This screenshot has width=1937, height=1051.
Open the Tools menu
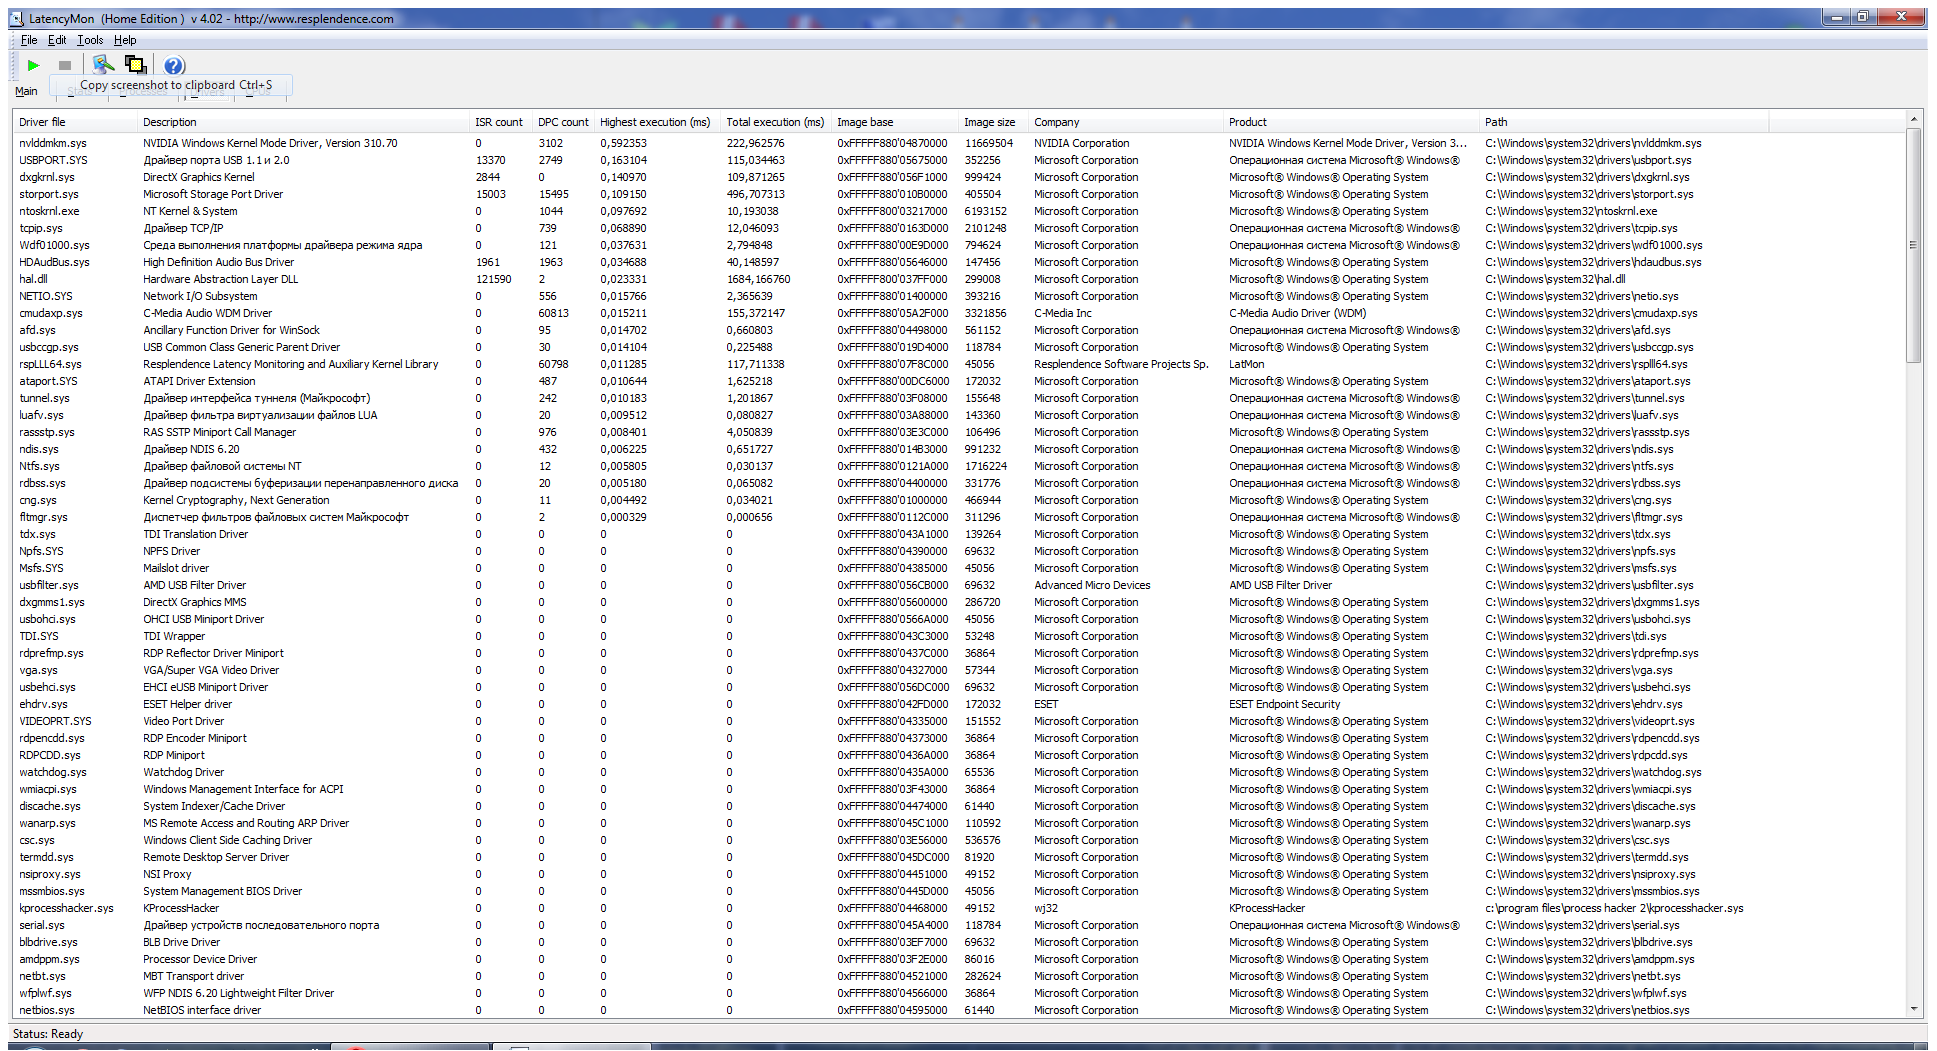pos(90,40)
